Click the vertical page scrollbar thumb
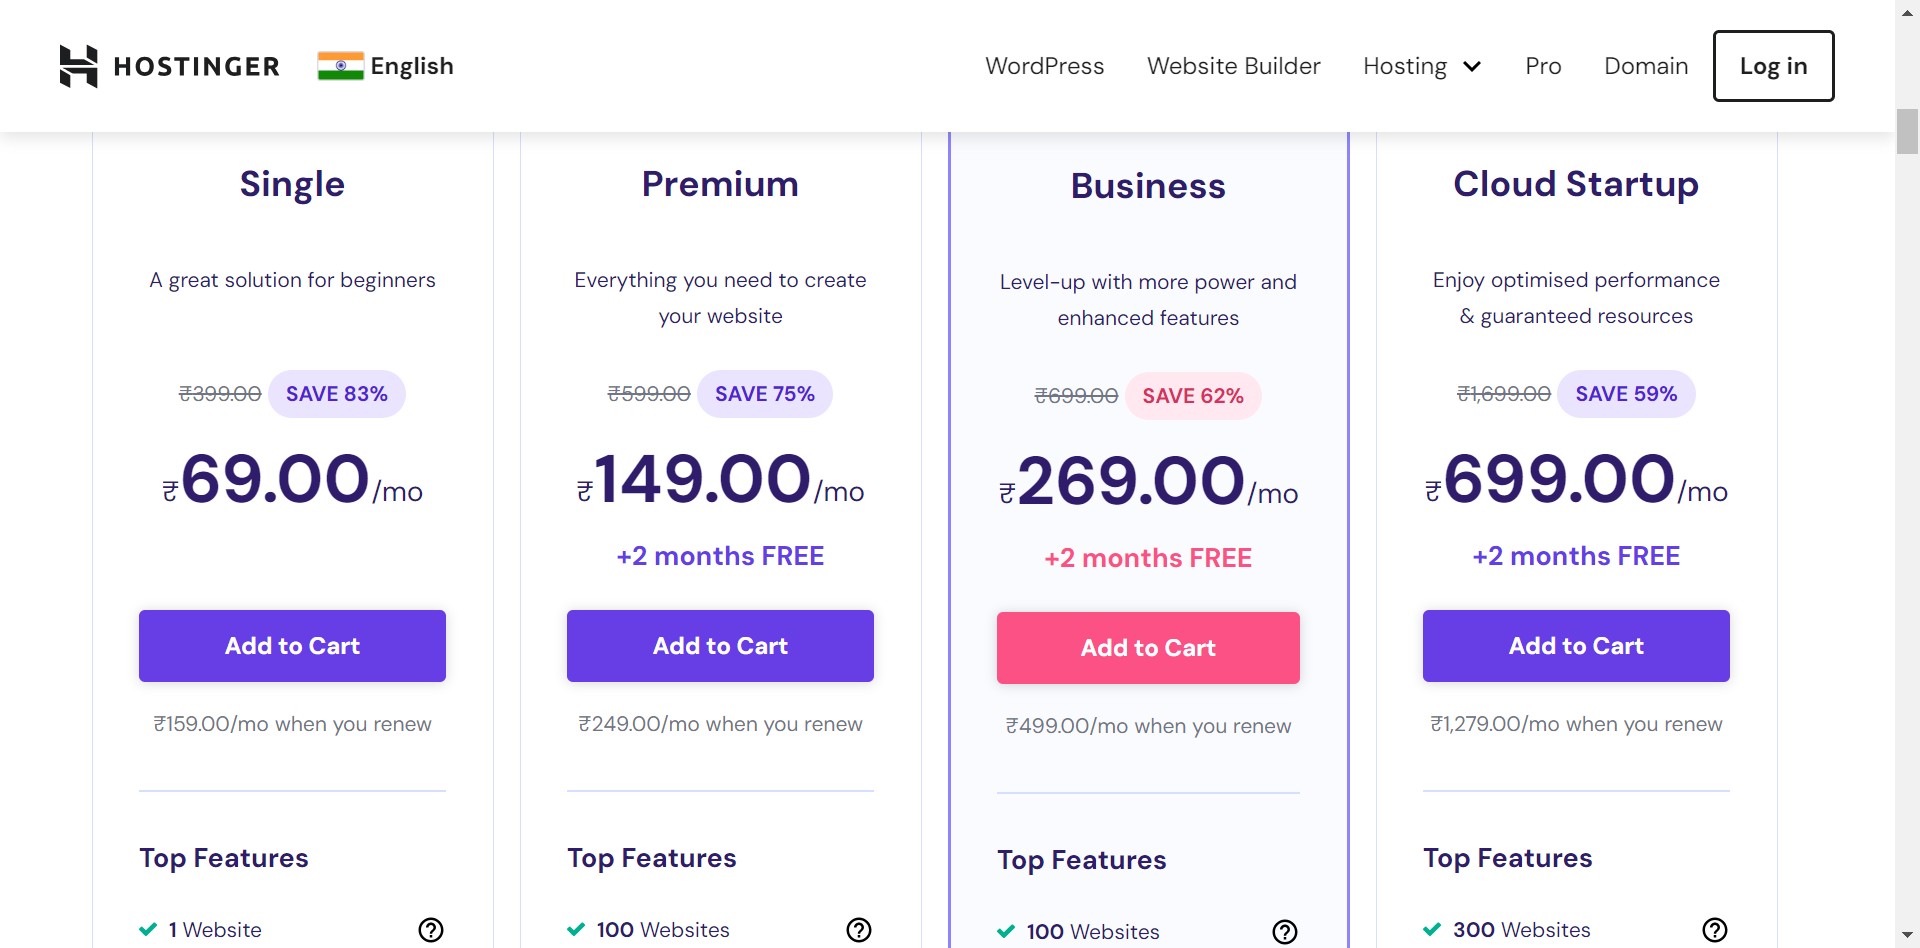Screen dimensions: 1920x948 coord(1907,131)
